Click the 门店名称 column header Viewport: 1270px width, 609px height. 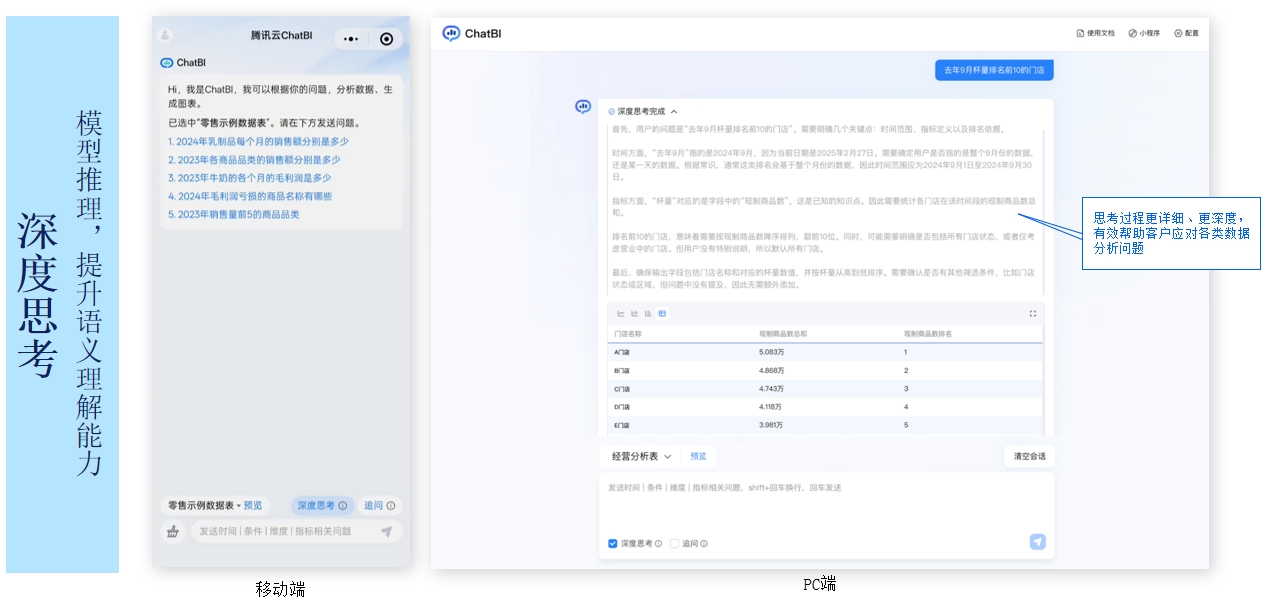pyautogui.click(x=628, y=333)
